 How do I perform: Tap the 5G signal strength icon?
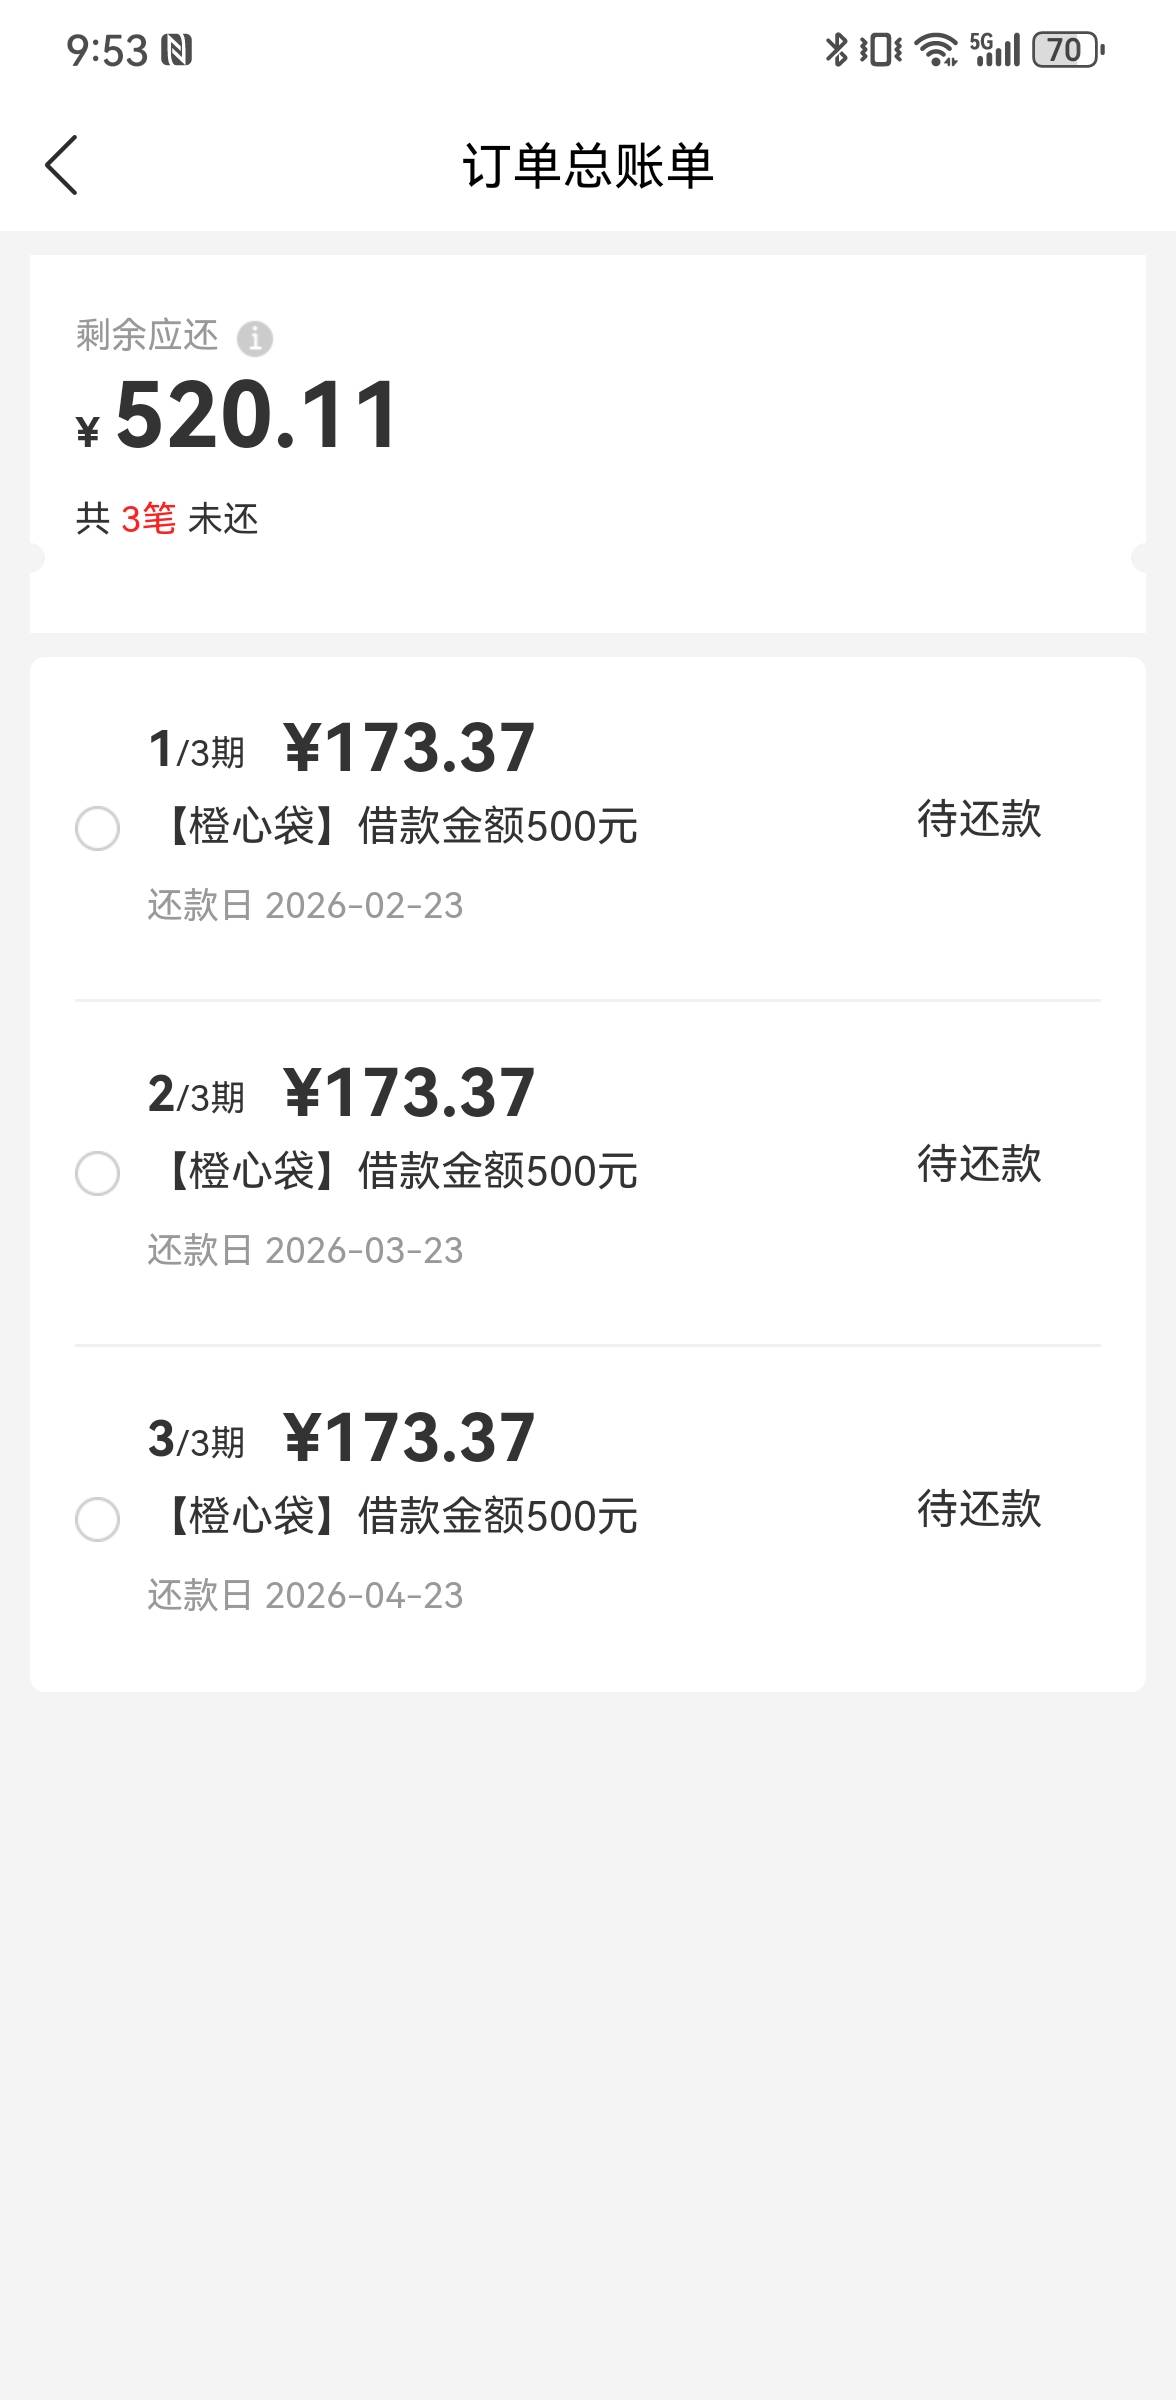click(994, 49)
